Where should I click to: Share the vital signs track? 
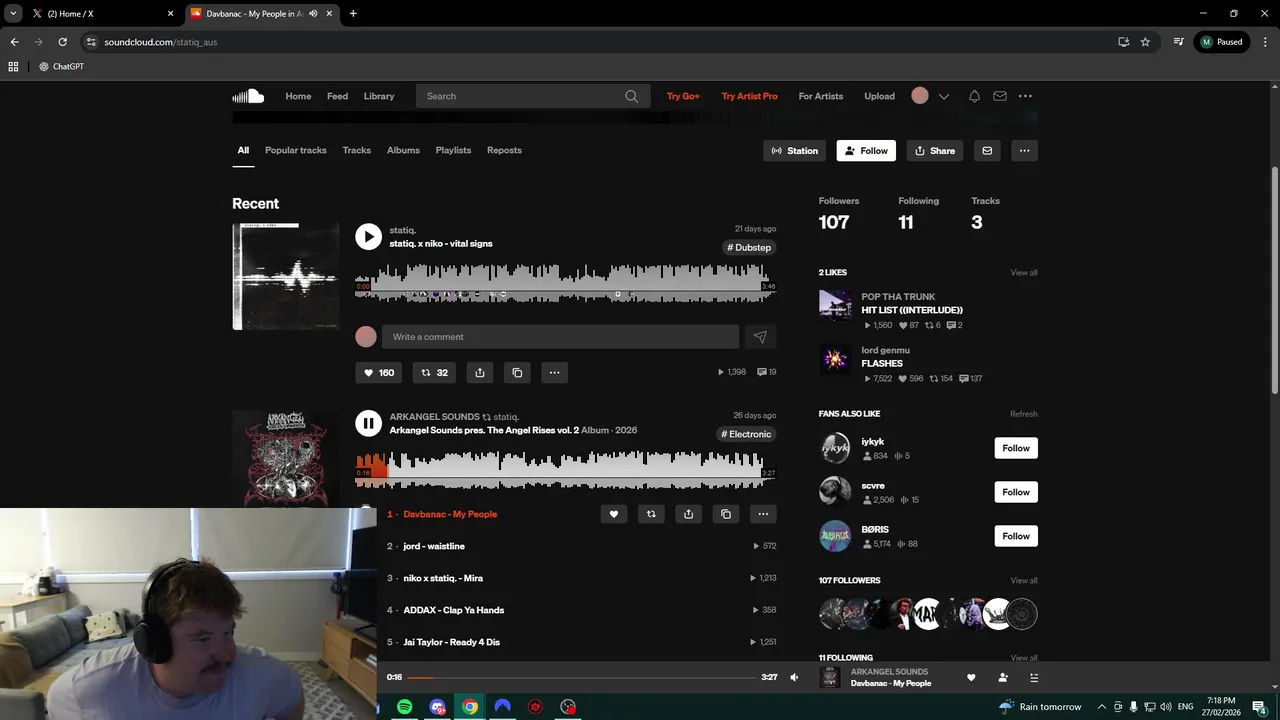tap(480, 372)
